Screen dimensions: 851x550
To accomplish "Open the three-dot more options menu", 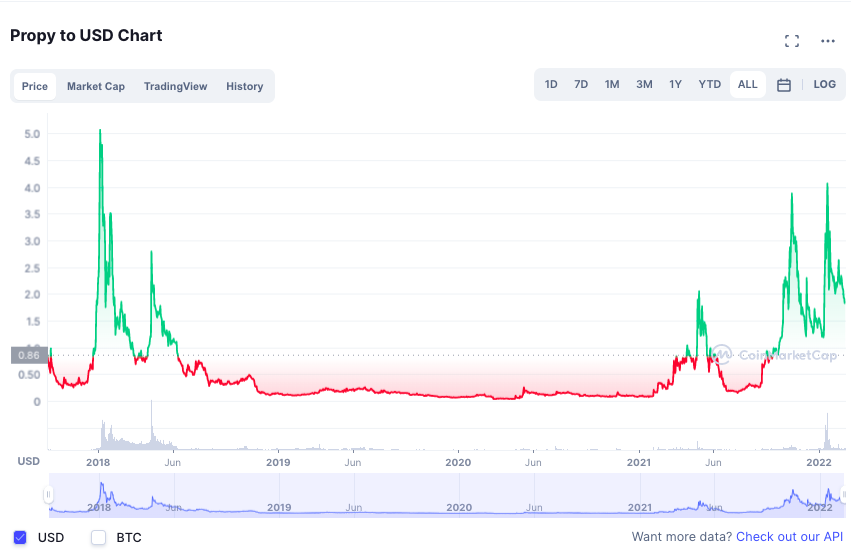I will (828, 41).
